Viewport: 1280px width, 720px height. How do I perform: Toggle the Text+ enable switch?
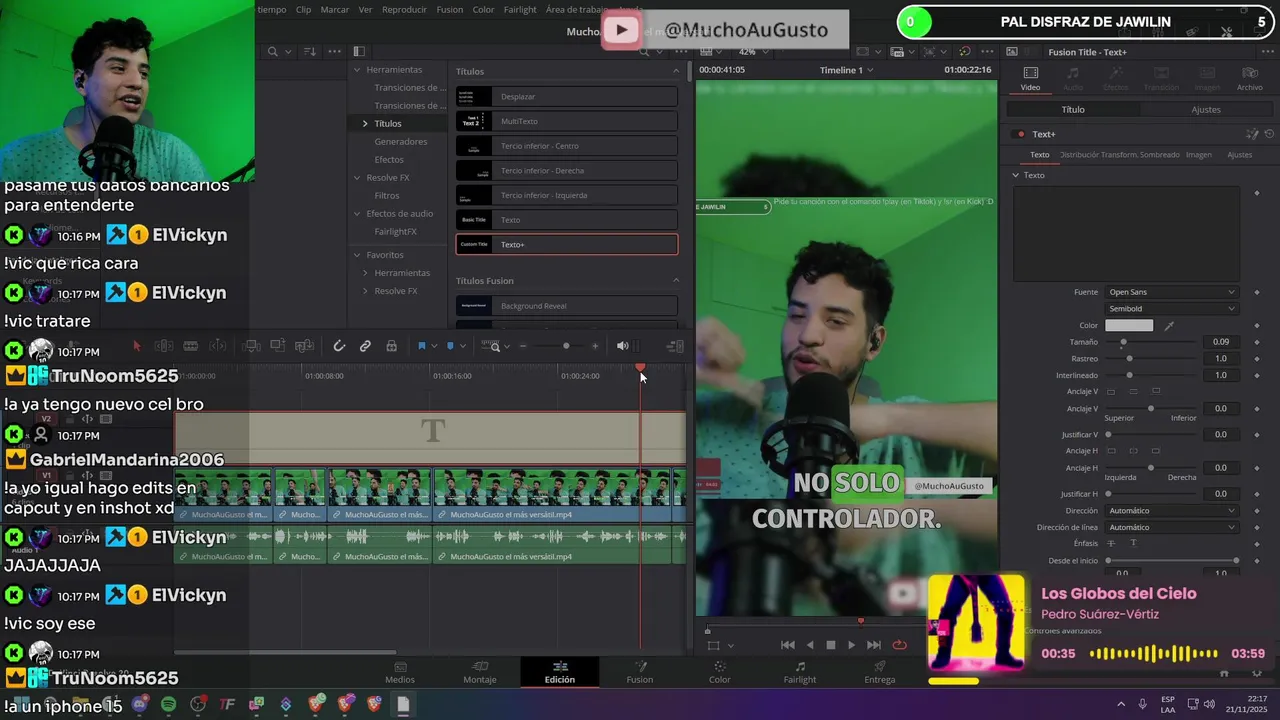1020,134
